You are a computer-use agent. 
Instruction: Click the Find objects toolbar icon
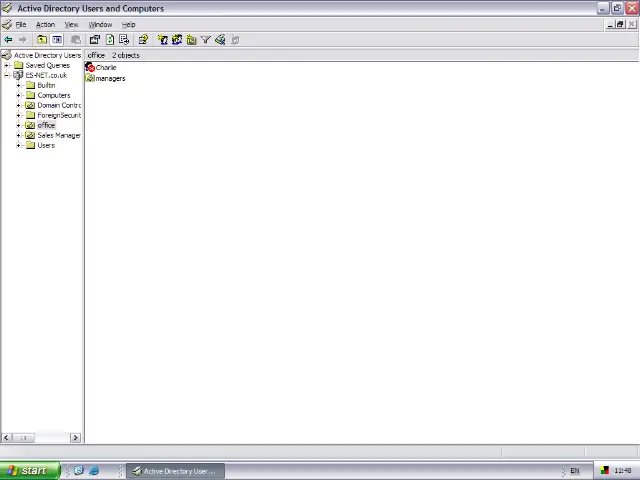coord(220,40)
